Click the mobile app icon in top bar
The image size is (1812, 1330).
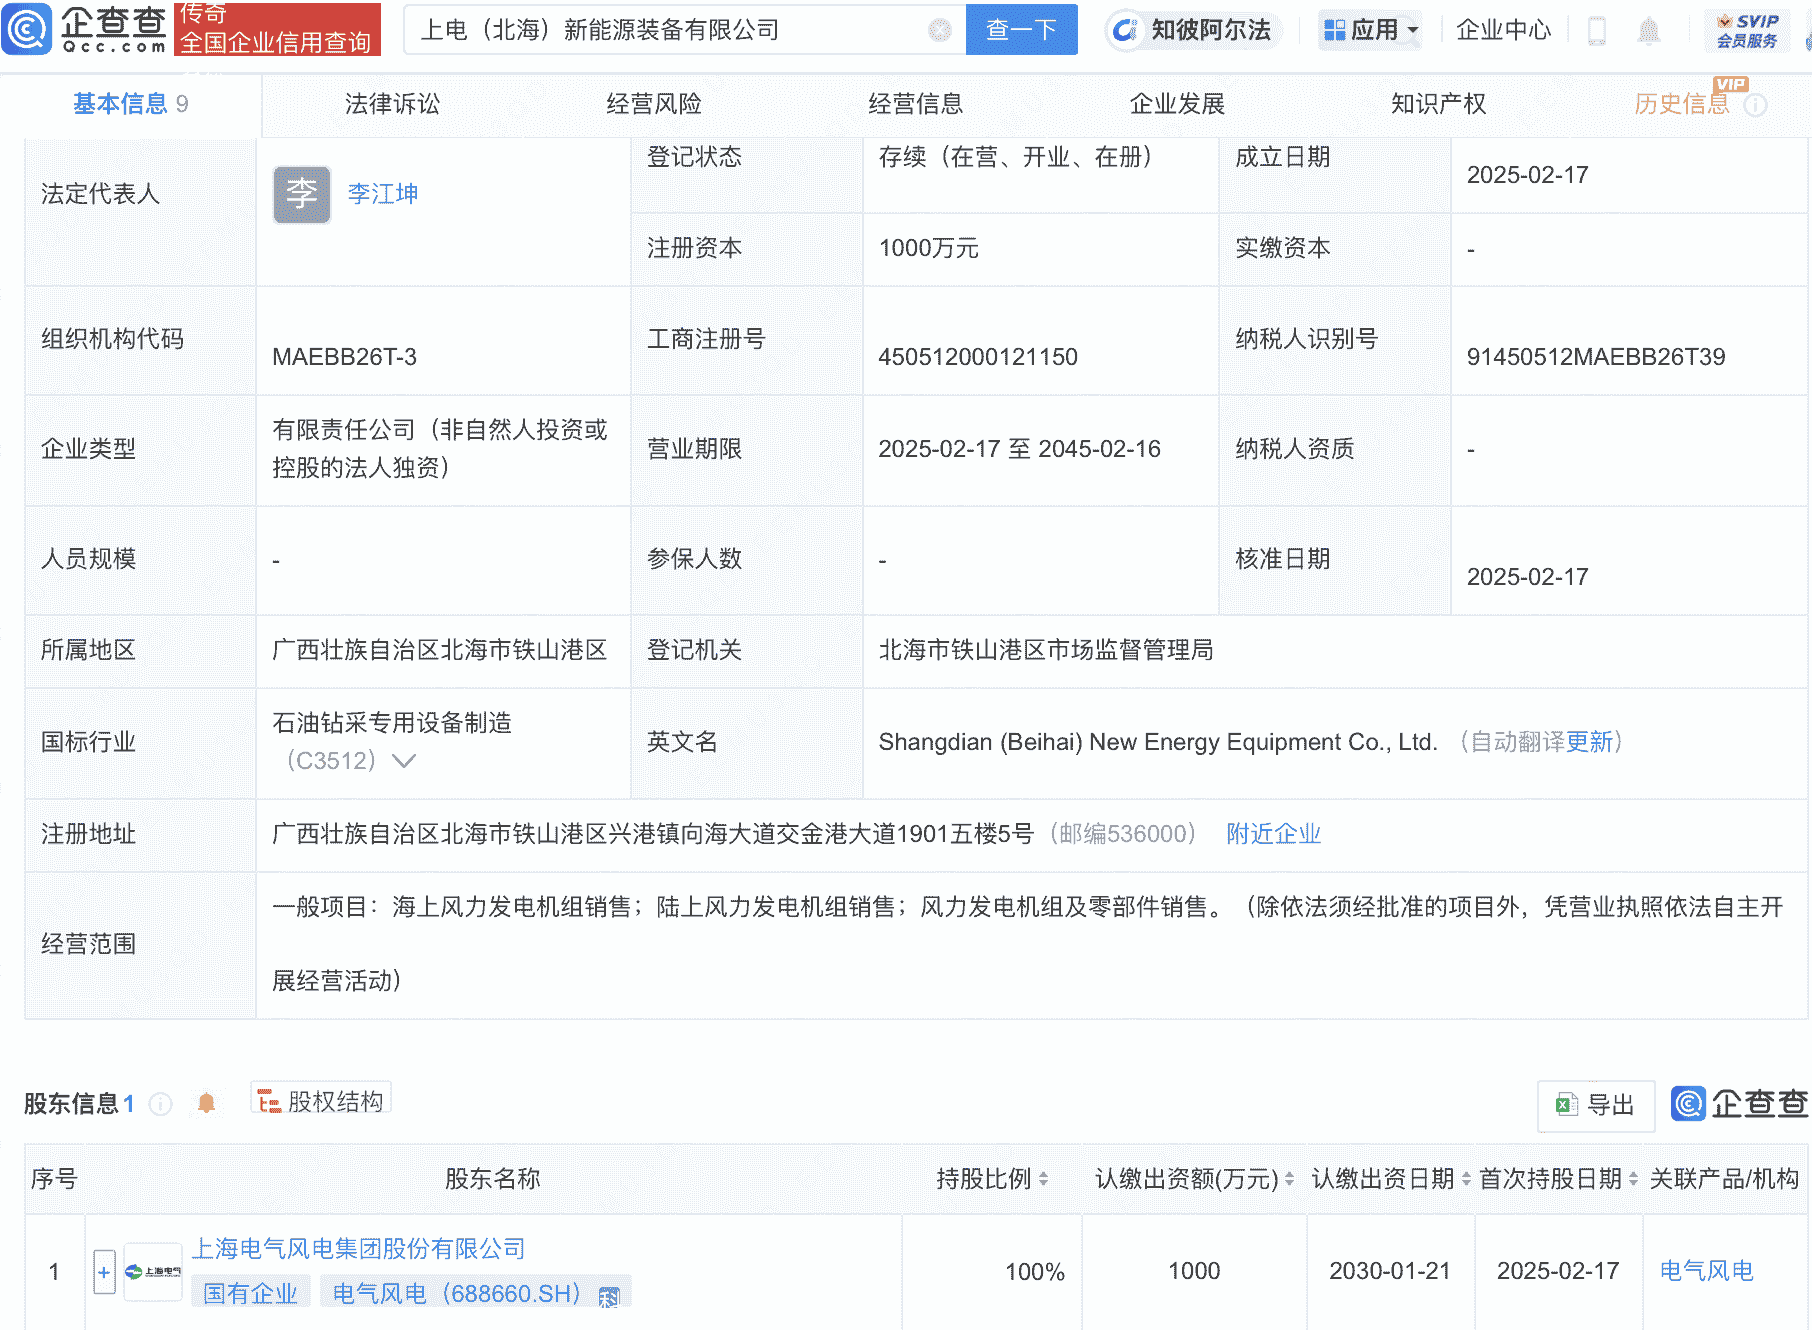[1597, 30]
